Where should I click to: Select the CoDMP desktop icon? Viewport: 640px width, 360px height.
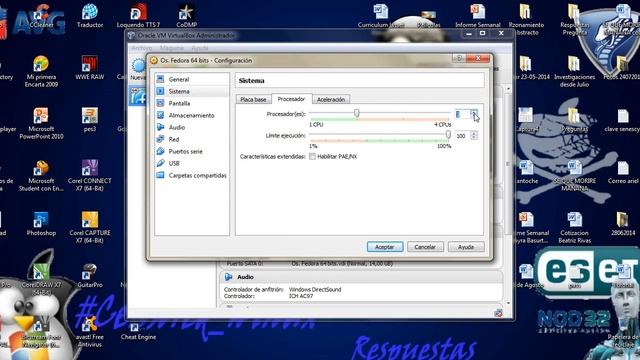pos(187,16)
